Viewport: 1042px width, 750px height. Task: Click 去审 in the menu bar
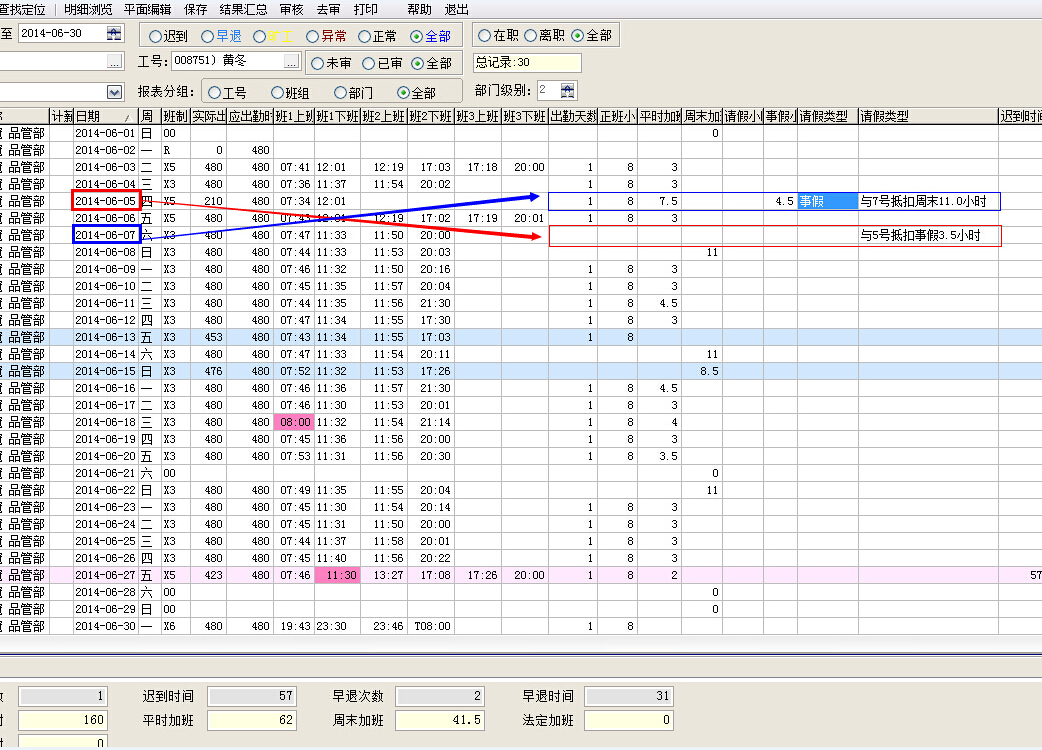(328, 9)
